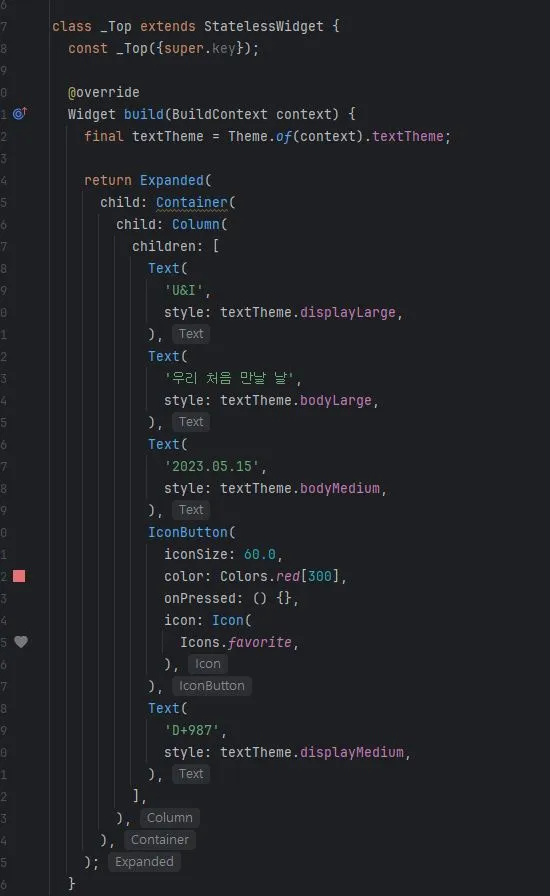This screenshot has width=550, height=896.
Task: Click textTheme.bodyLarge style property
Action: (296, 401)
